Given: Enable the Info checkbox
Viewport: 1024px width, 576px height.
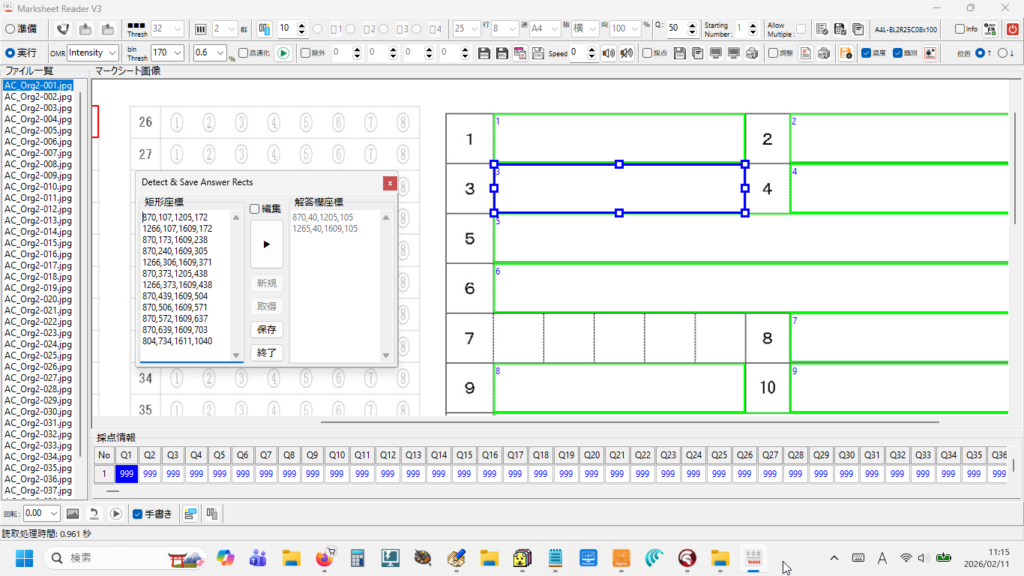Looking at the screenshot, I should coord(960,29).
